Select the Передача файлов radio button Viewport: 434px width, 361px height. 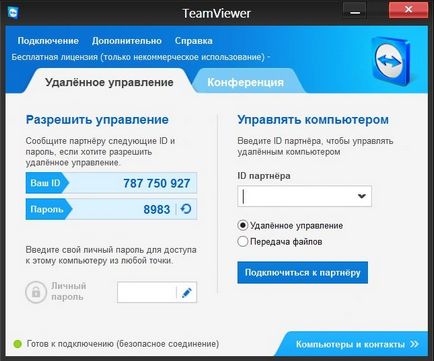[243, 241]
